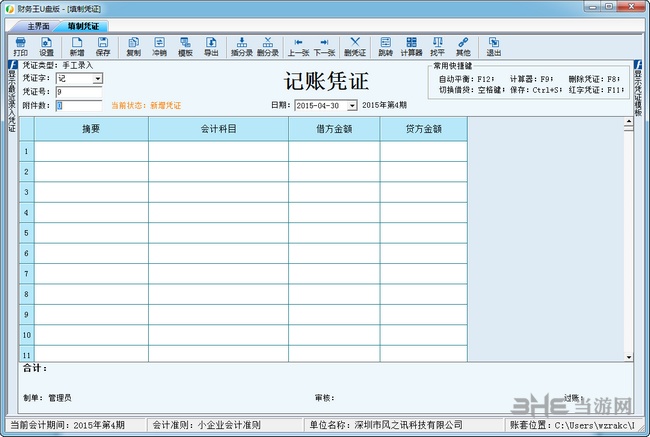Click the 复制 (Copy) toolbar icon

[133, 46]
